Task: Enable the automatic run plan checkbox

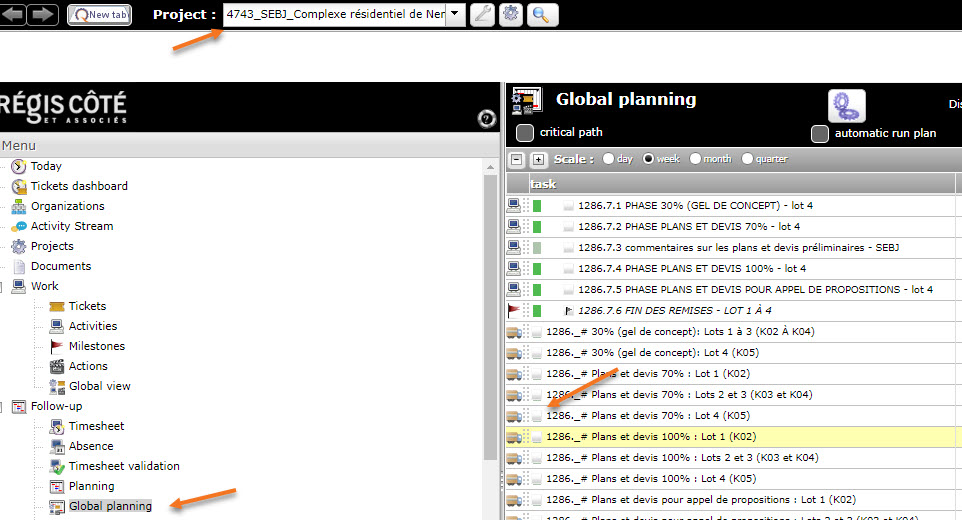Action: 820,133
